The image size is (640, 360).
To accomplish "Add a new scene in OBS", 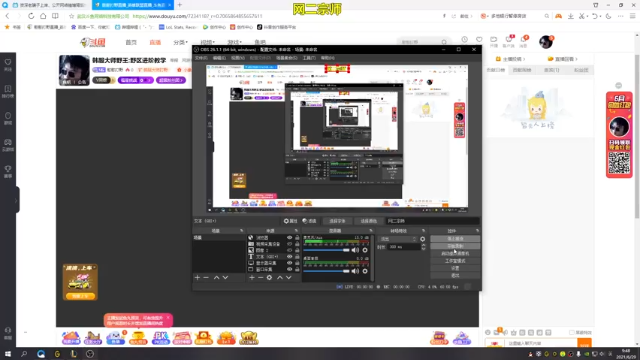I will click(198, 278).
